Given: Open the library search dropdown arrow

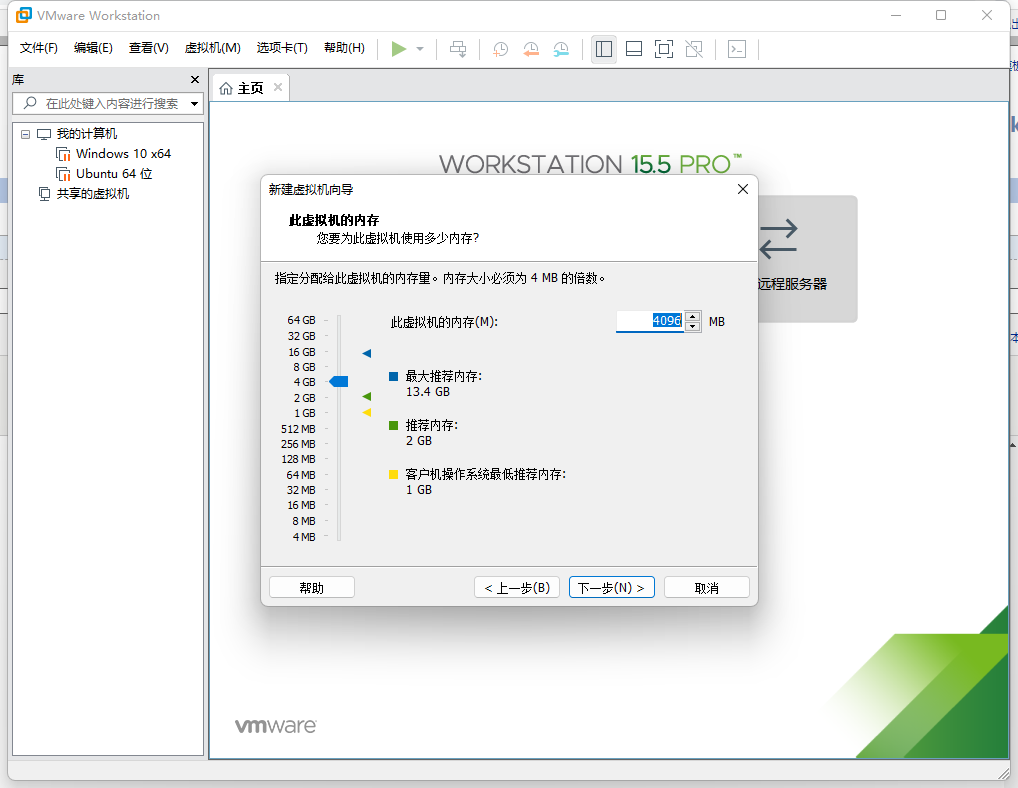Looking at the screenshot, I should click(x=194, y=104).
